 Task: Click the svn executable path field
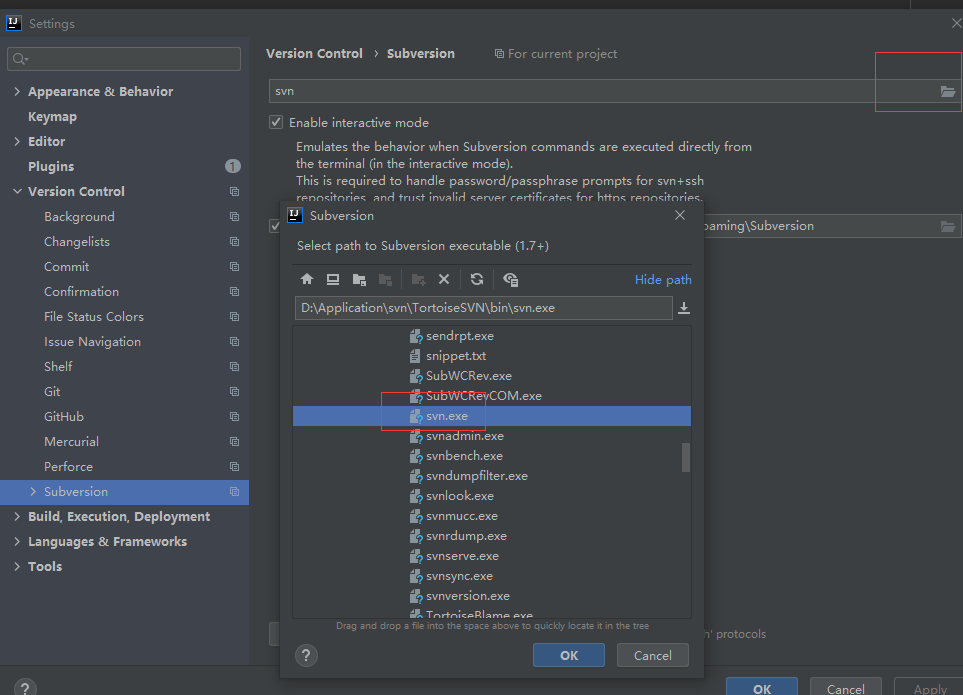point(603,91)
